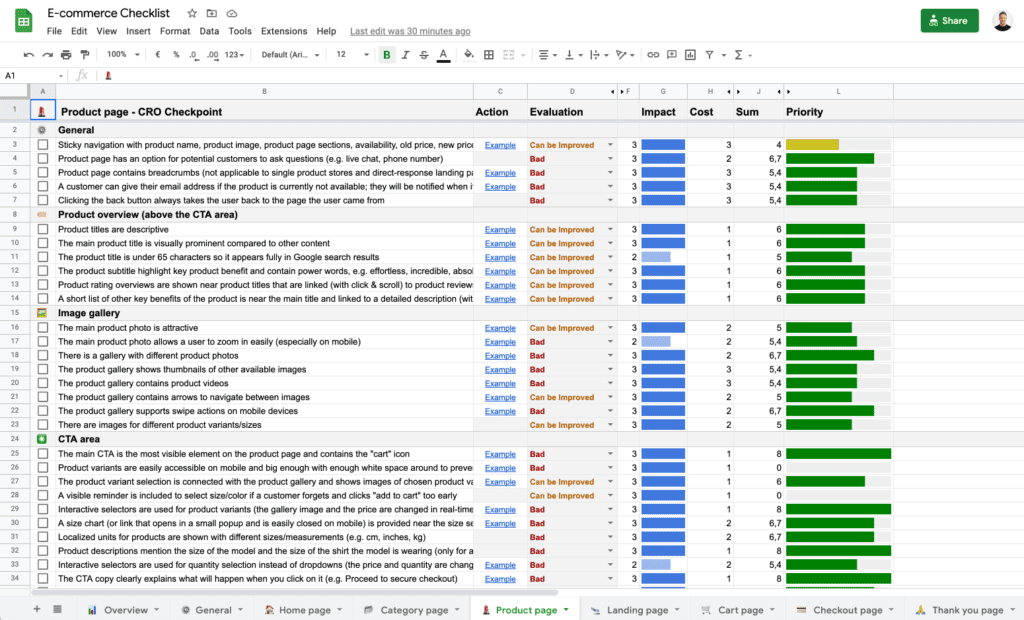The height and width of the screenshot is (620, 1024).
Task: Apply bold formatting
Action: 385,55
